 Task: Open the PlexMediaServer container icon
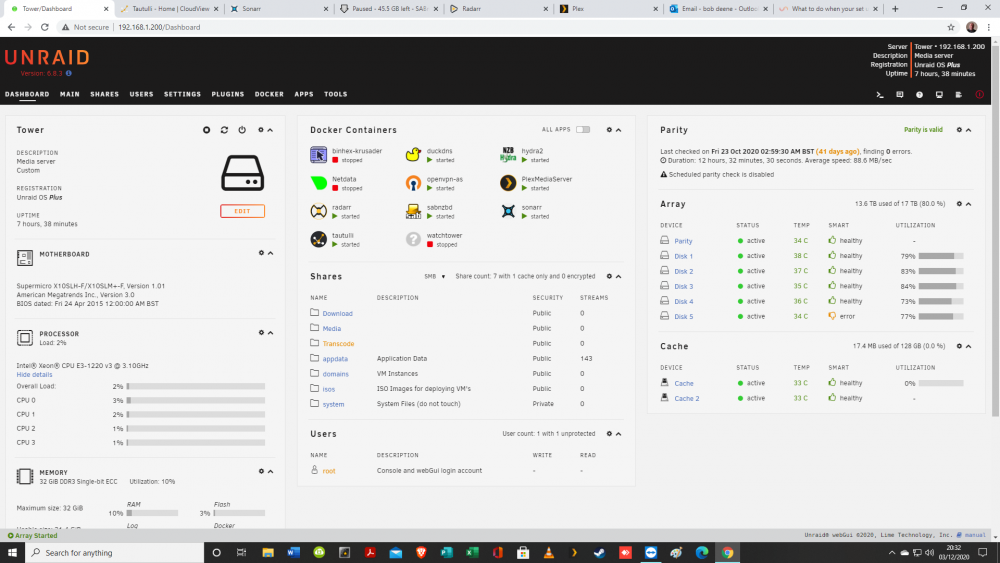click(508, 183)
